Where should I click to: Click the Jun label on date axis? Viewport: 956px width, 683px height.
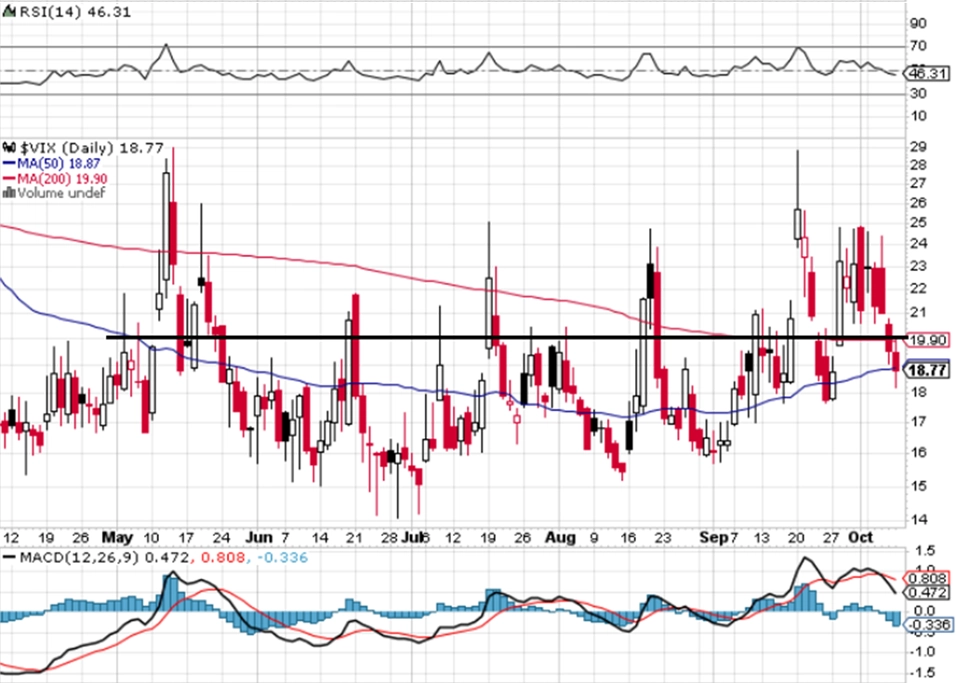(259, 537)
